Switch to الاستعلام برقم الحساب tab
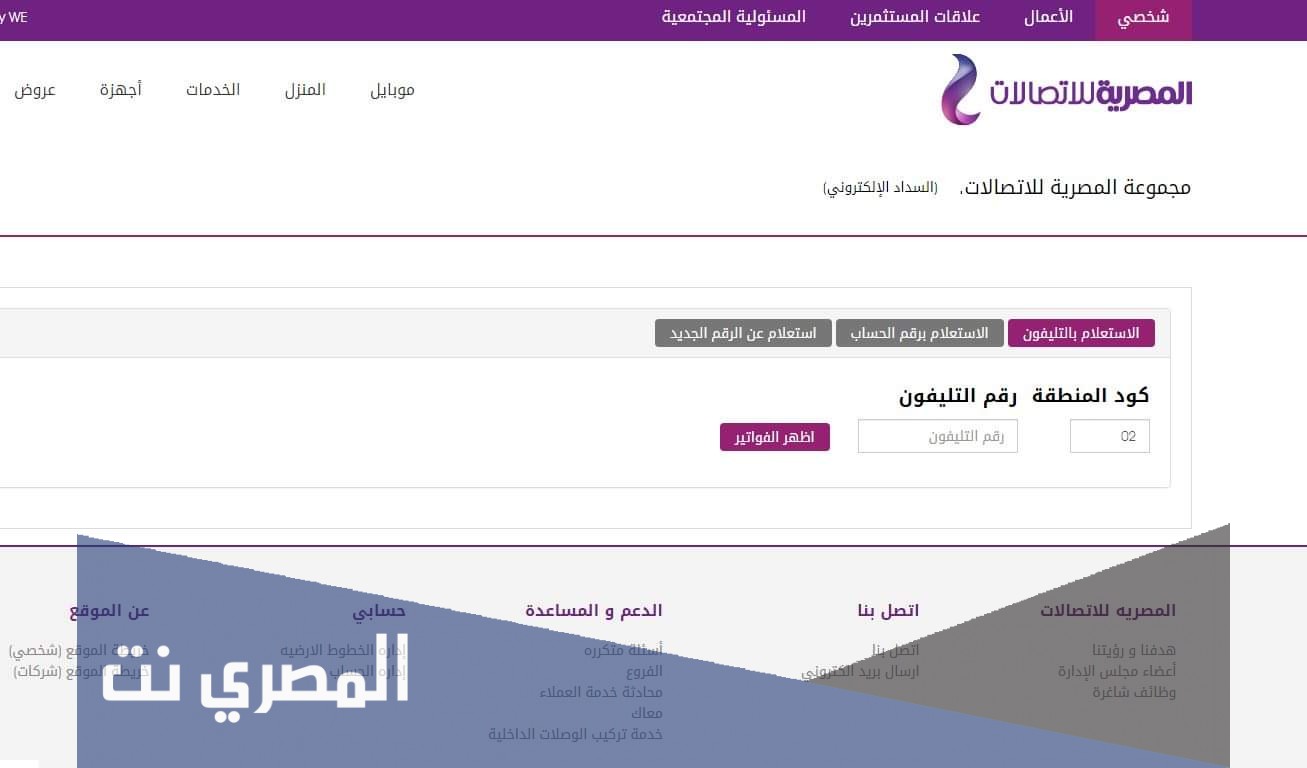Screen dimensions: 1307x768 (919, 333)
